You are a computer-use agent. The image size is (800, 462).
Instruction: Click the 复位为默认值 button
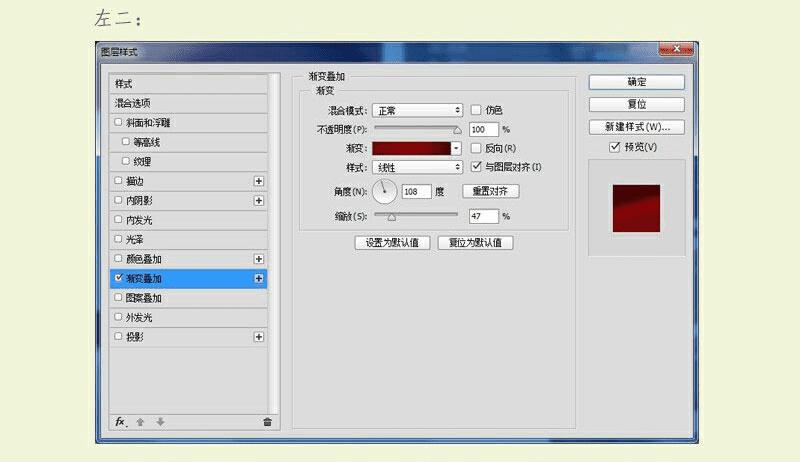(476, 243)
